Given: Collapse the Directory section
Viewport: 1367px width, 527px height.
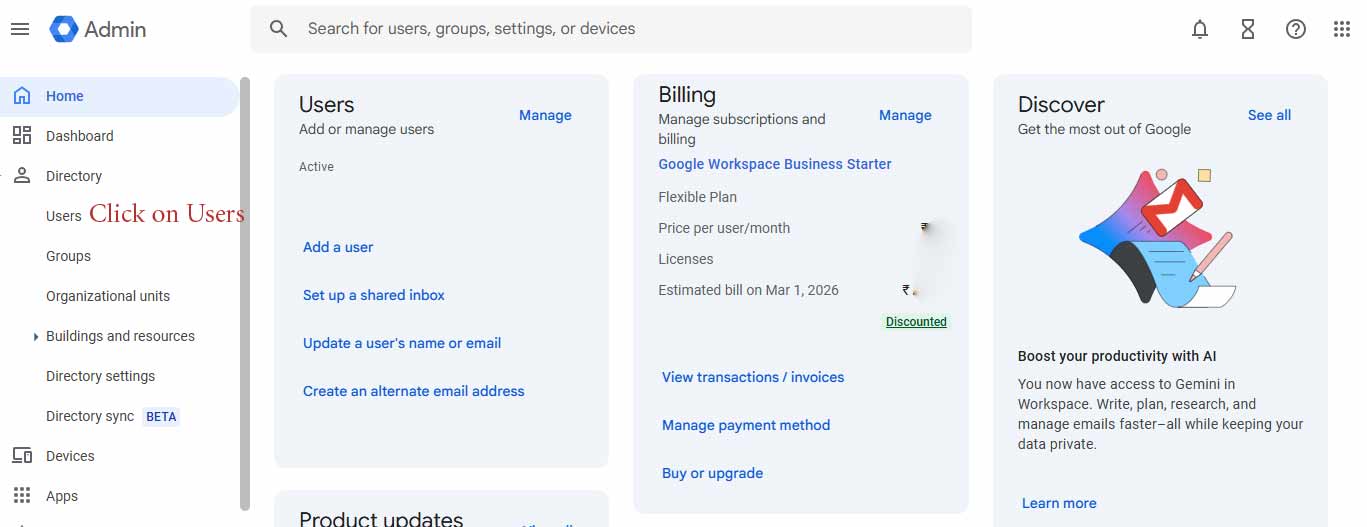Looking at the screenshot, I should 74,176.
